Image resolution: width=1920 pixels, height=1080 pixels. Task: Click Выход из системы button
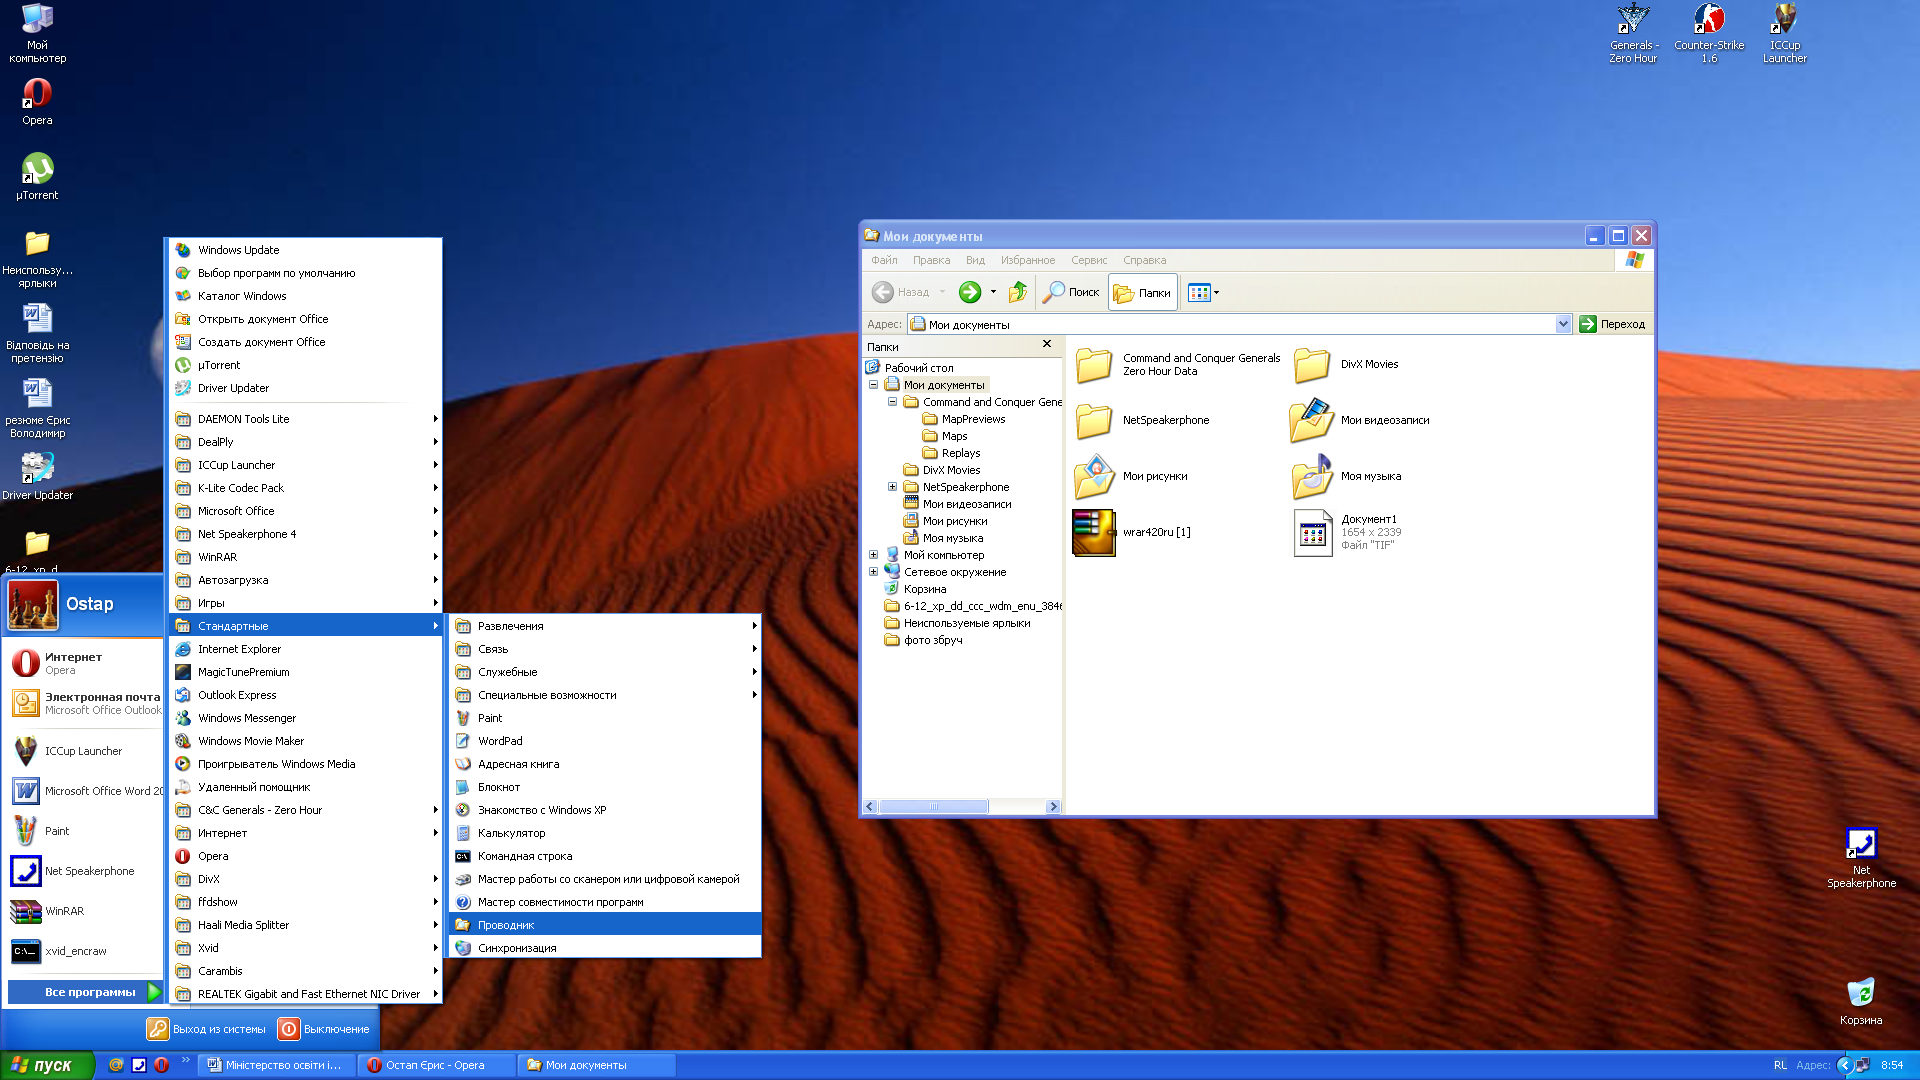point(207,1029)
